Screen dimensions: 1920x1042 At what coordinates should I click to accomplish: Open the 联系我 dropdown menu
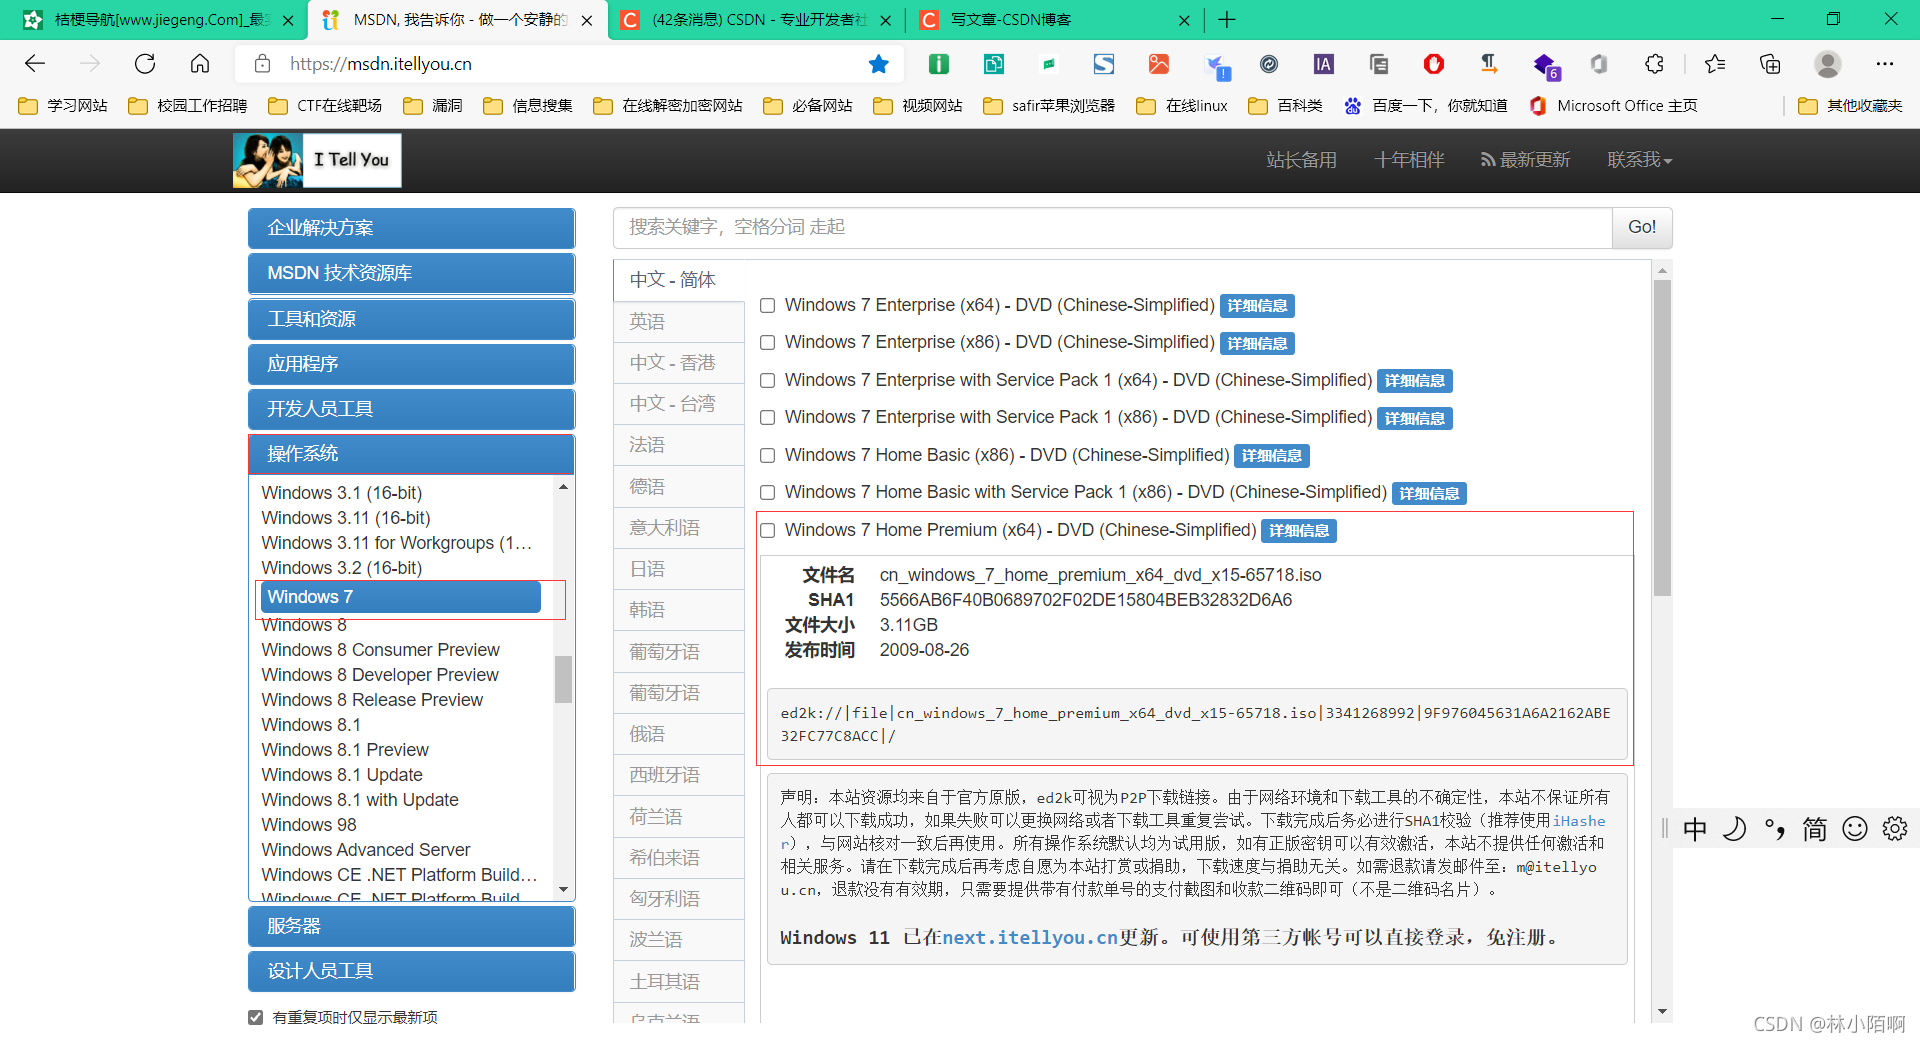pyautogui.click(x=1639, y=160)
